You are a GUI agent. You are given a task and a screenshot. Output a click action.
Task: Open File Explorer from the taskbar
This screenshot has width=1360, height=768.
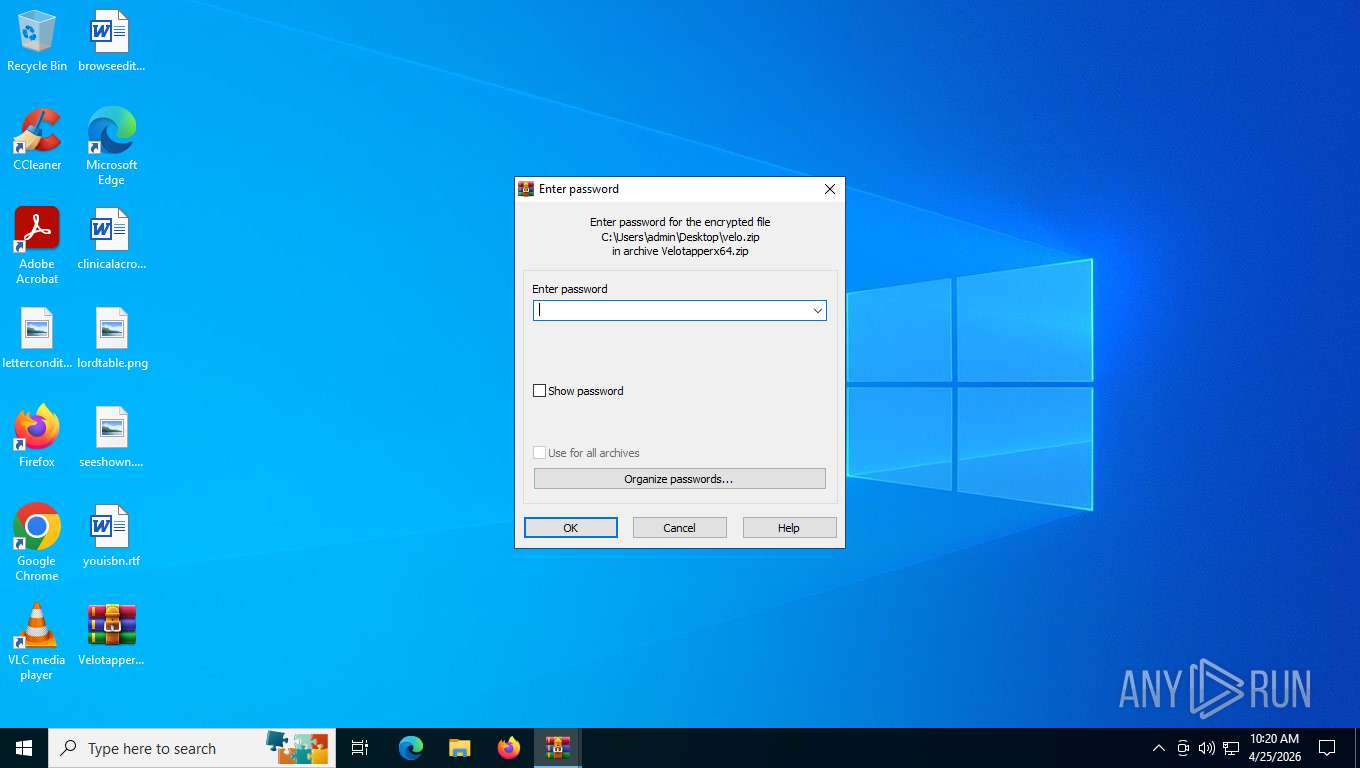tap(459, 748)
